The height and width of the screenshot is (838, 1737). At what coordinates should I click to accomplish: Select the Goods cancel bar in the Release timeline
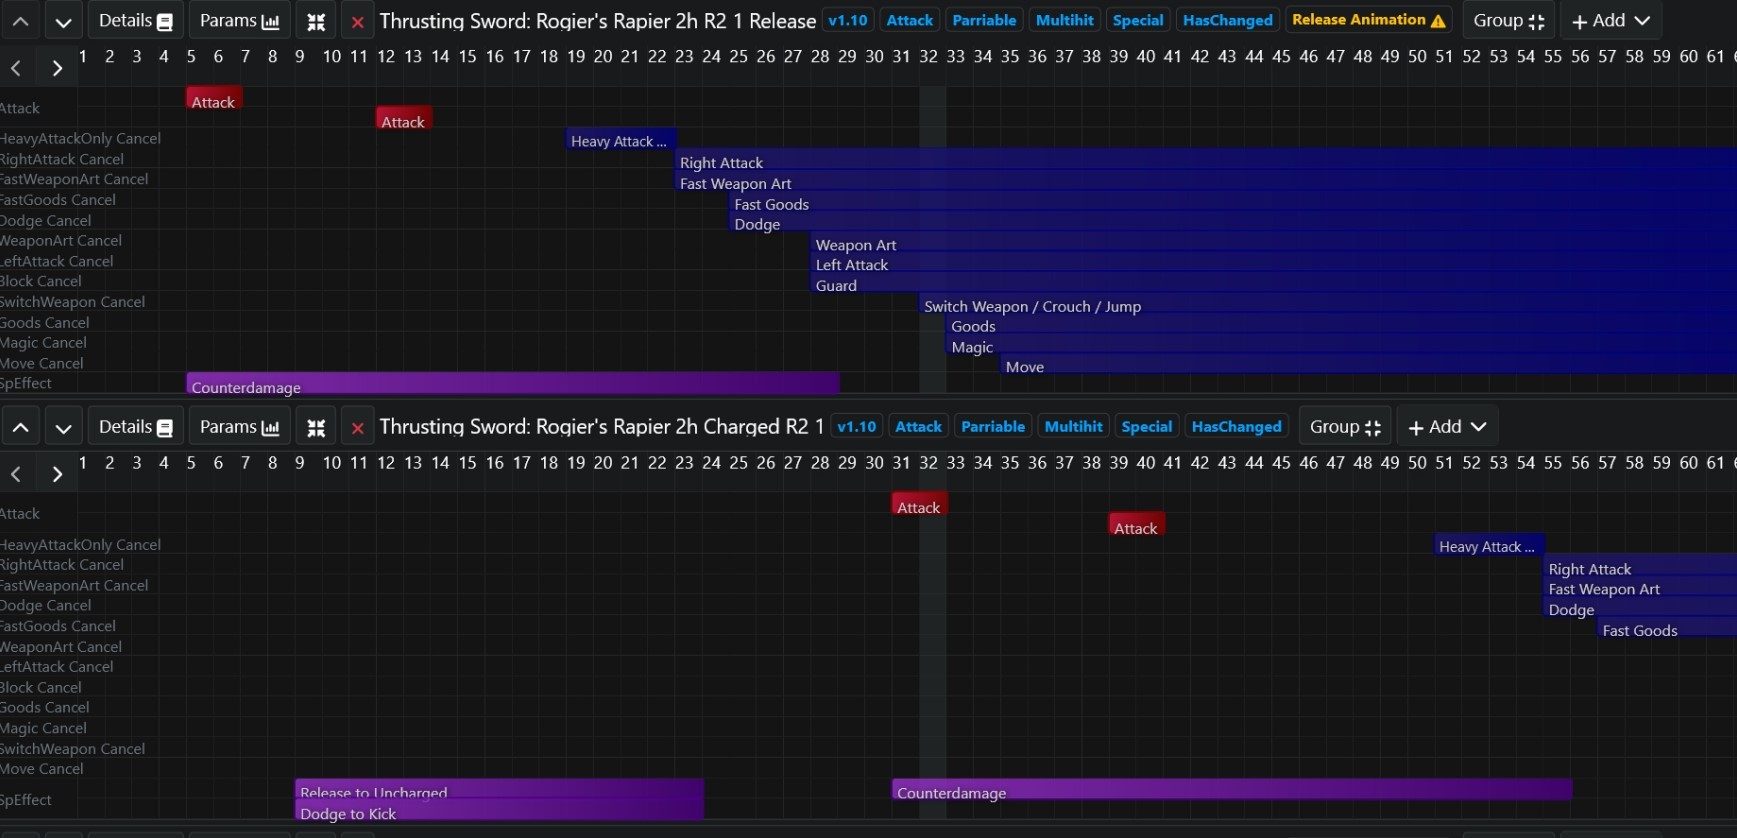pos(1342,324)
